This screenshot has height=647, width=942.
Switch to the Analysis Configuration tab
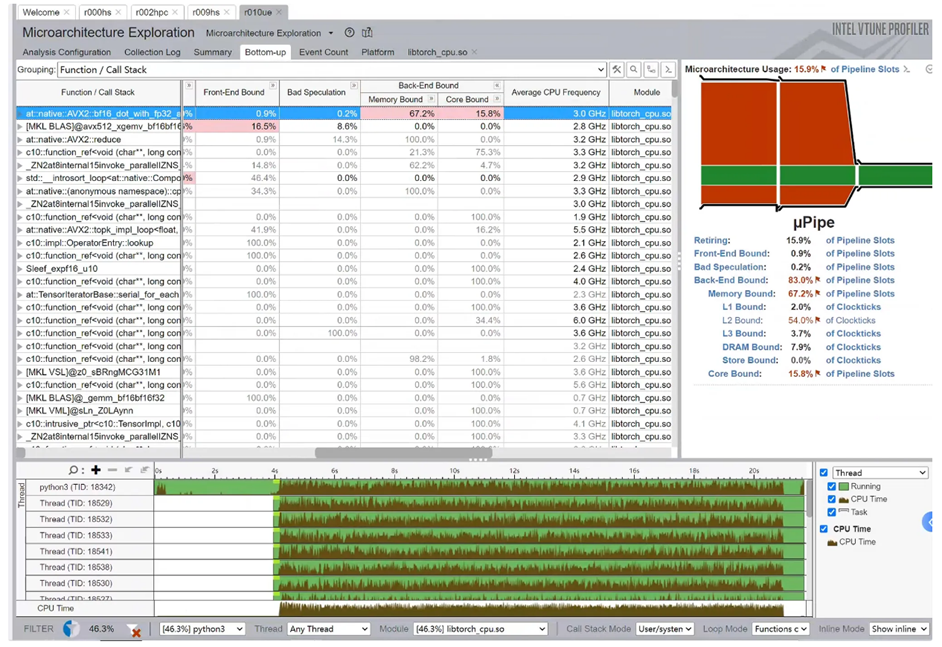pyautogui.click(x=67, y=52)
